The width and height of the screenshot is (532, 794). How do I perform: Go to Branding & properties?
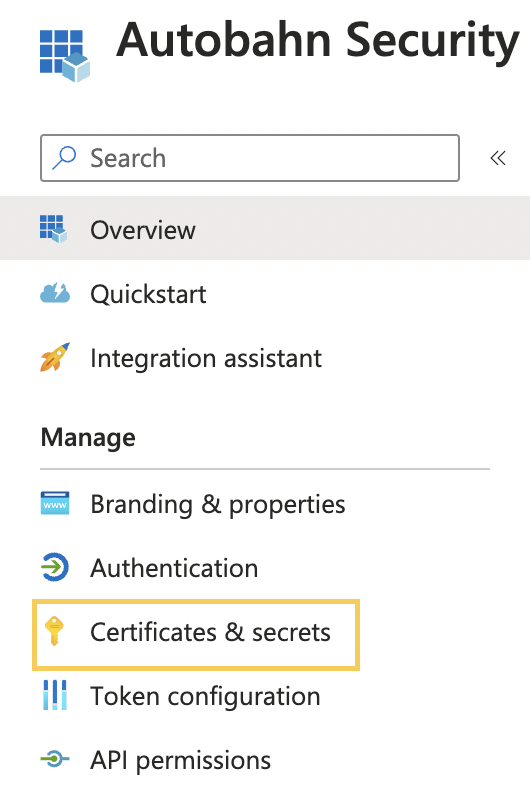tap(265, 503)
